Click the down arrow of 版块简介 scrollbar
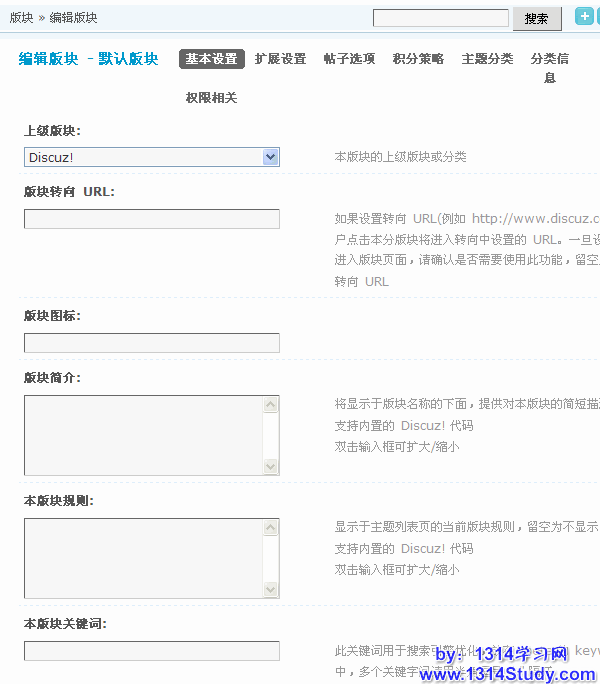600x684 pixels. coord(270,466)
